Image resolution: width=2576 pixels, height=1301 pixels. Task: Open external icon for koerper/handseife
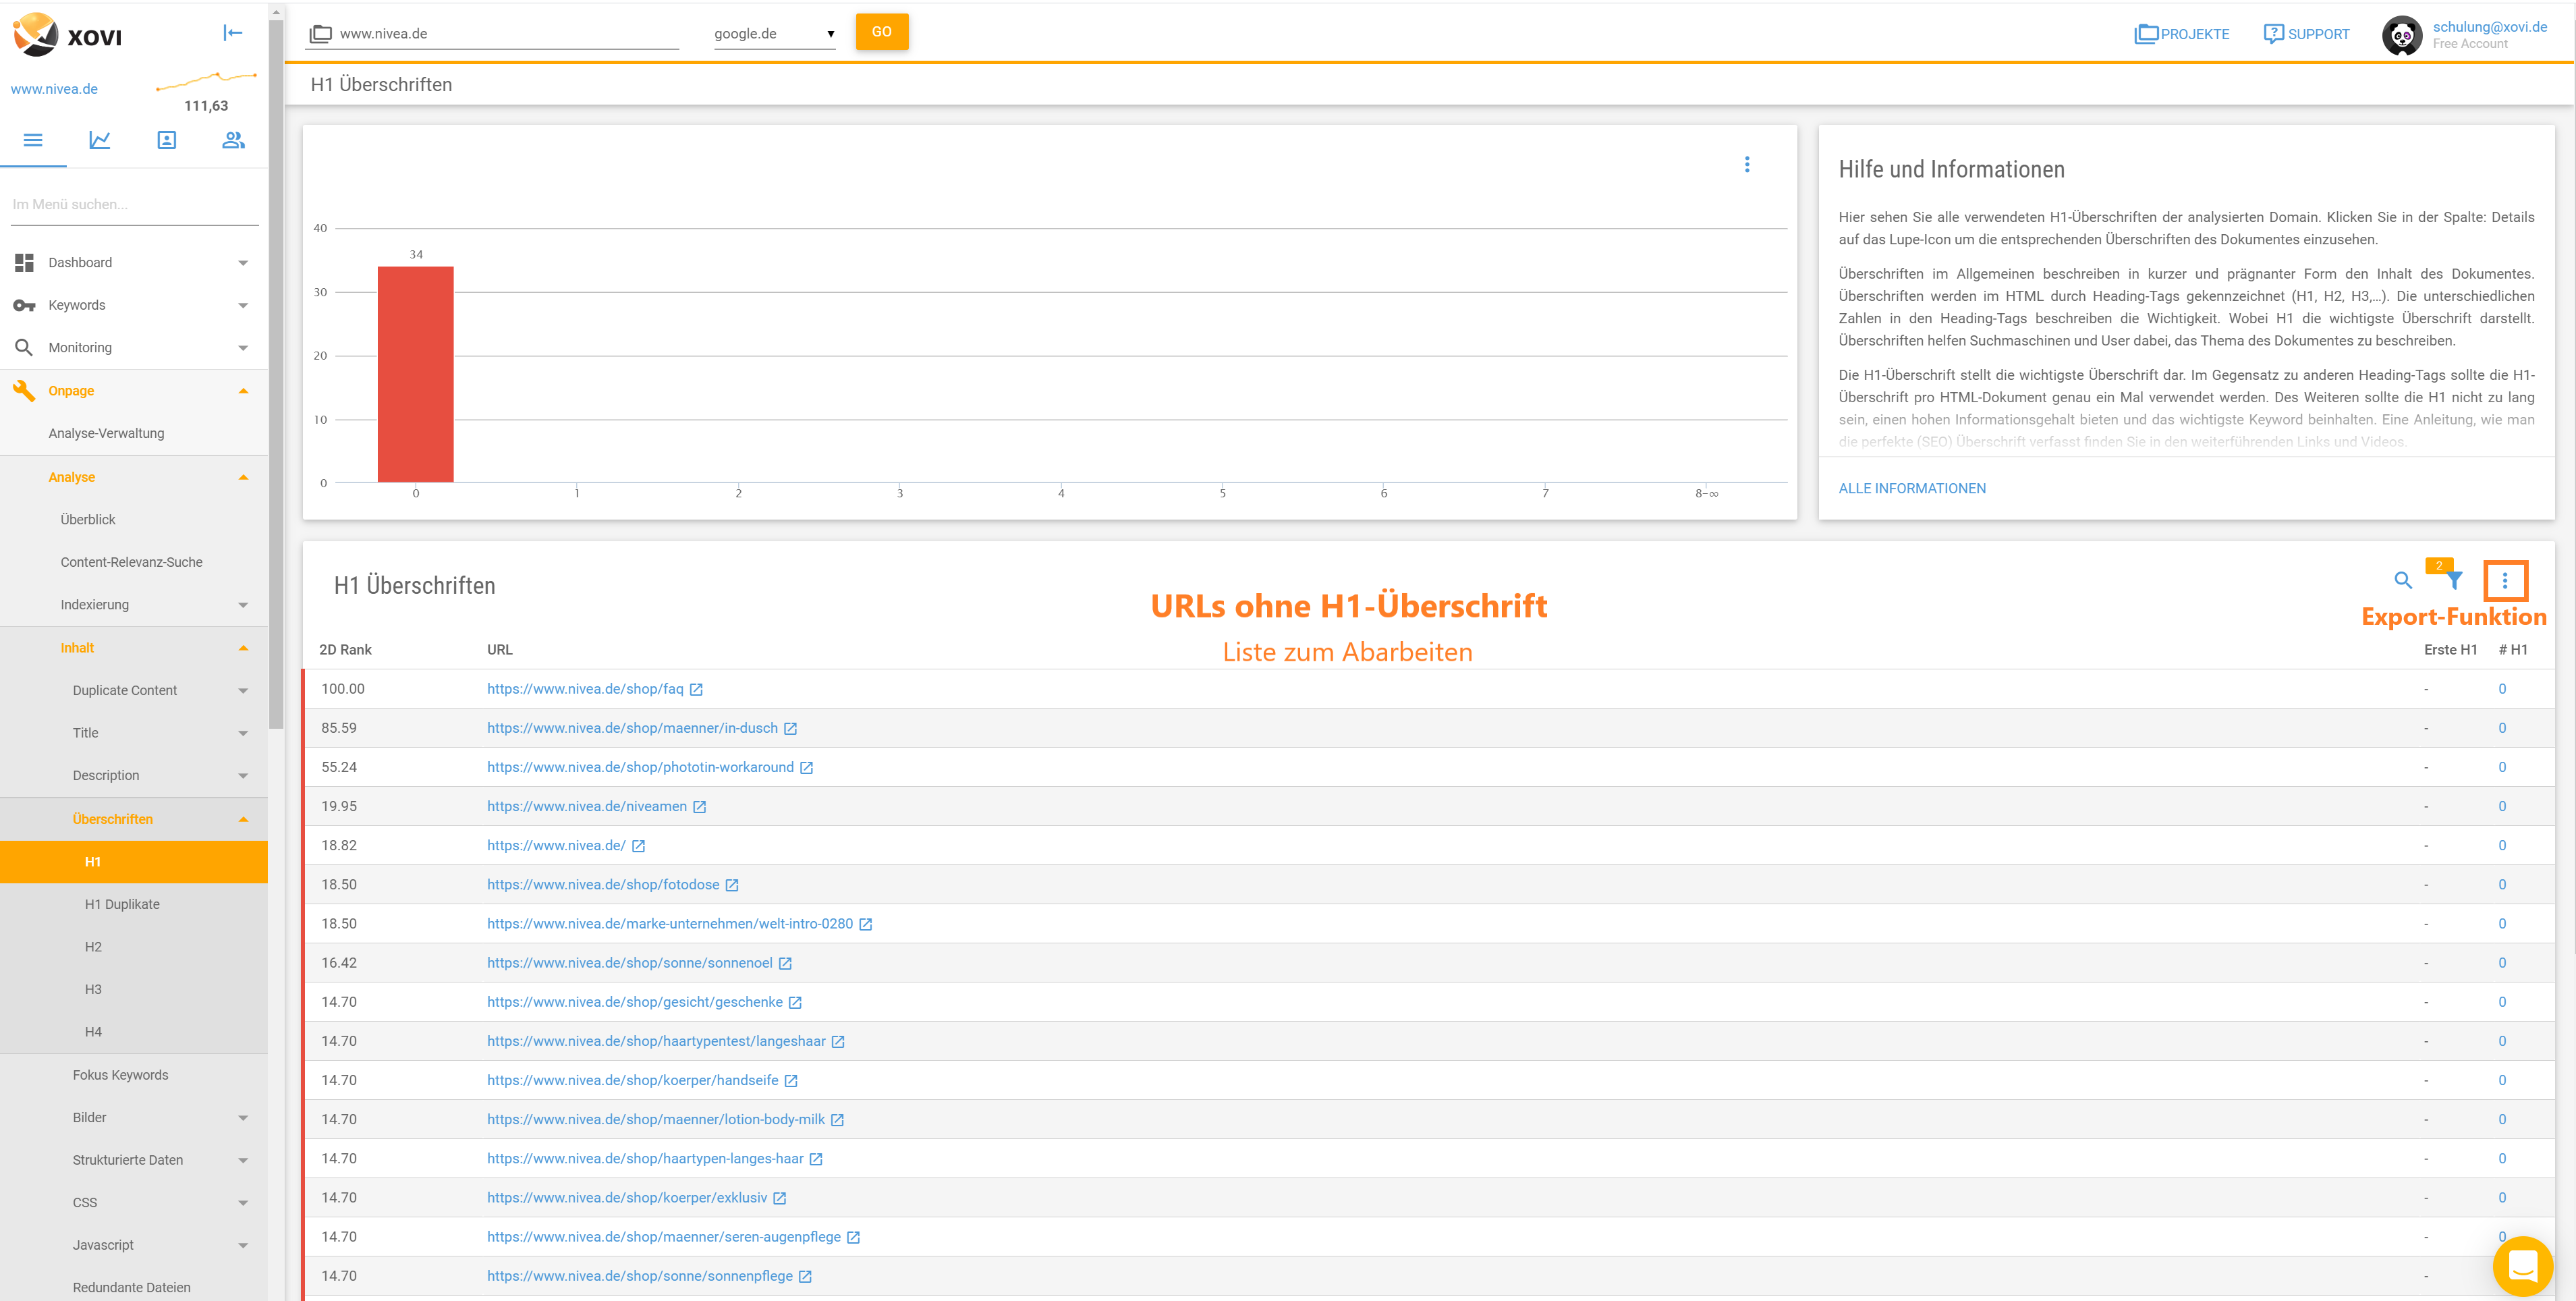791,1081
